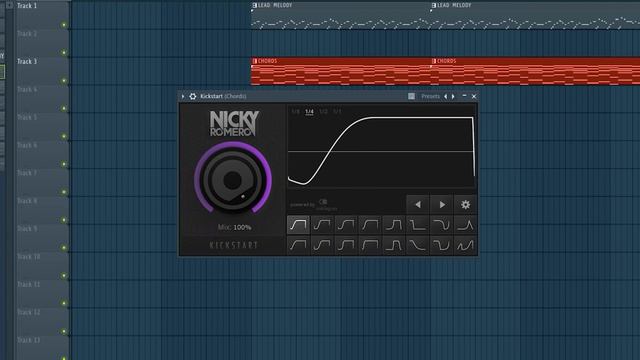
Task: Select the second curve preset in the top row
Action: [322, 225]
